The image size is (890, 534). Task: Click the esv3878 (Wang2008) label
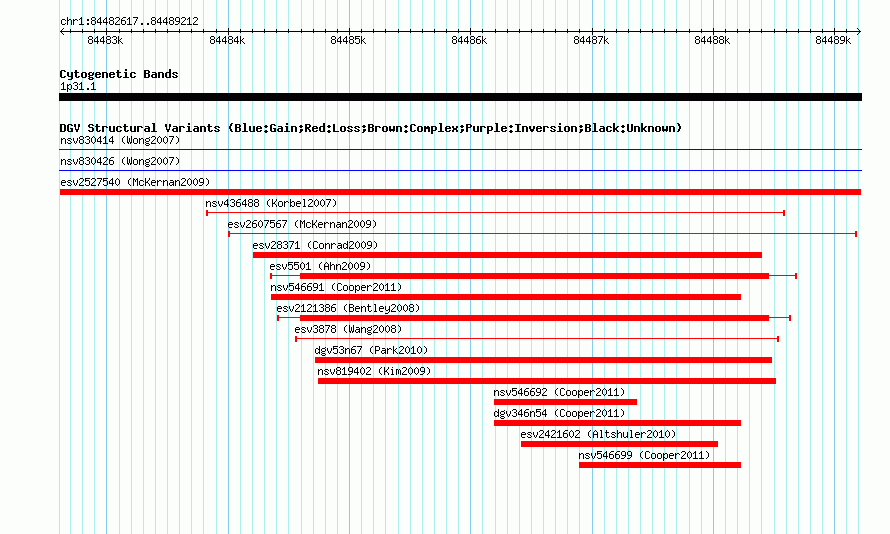coord(348,329)
